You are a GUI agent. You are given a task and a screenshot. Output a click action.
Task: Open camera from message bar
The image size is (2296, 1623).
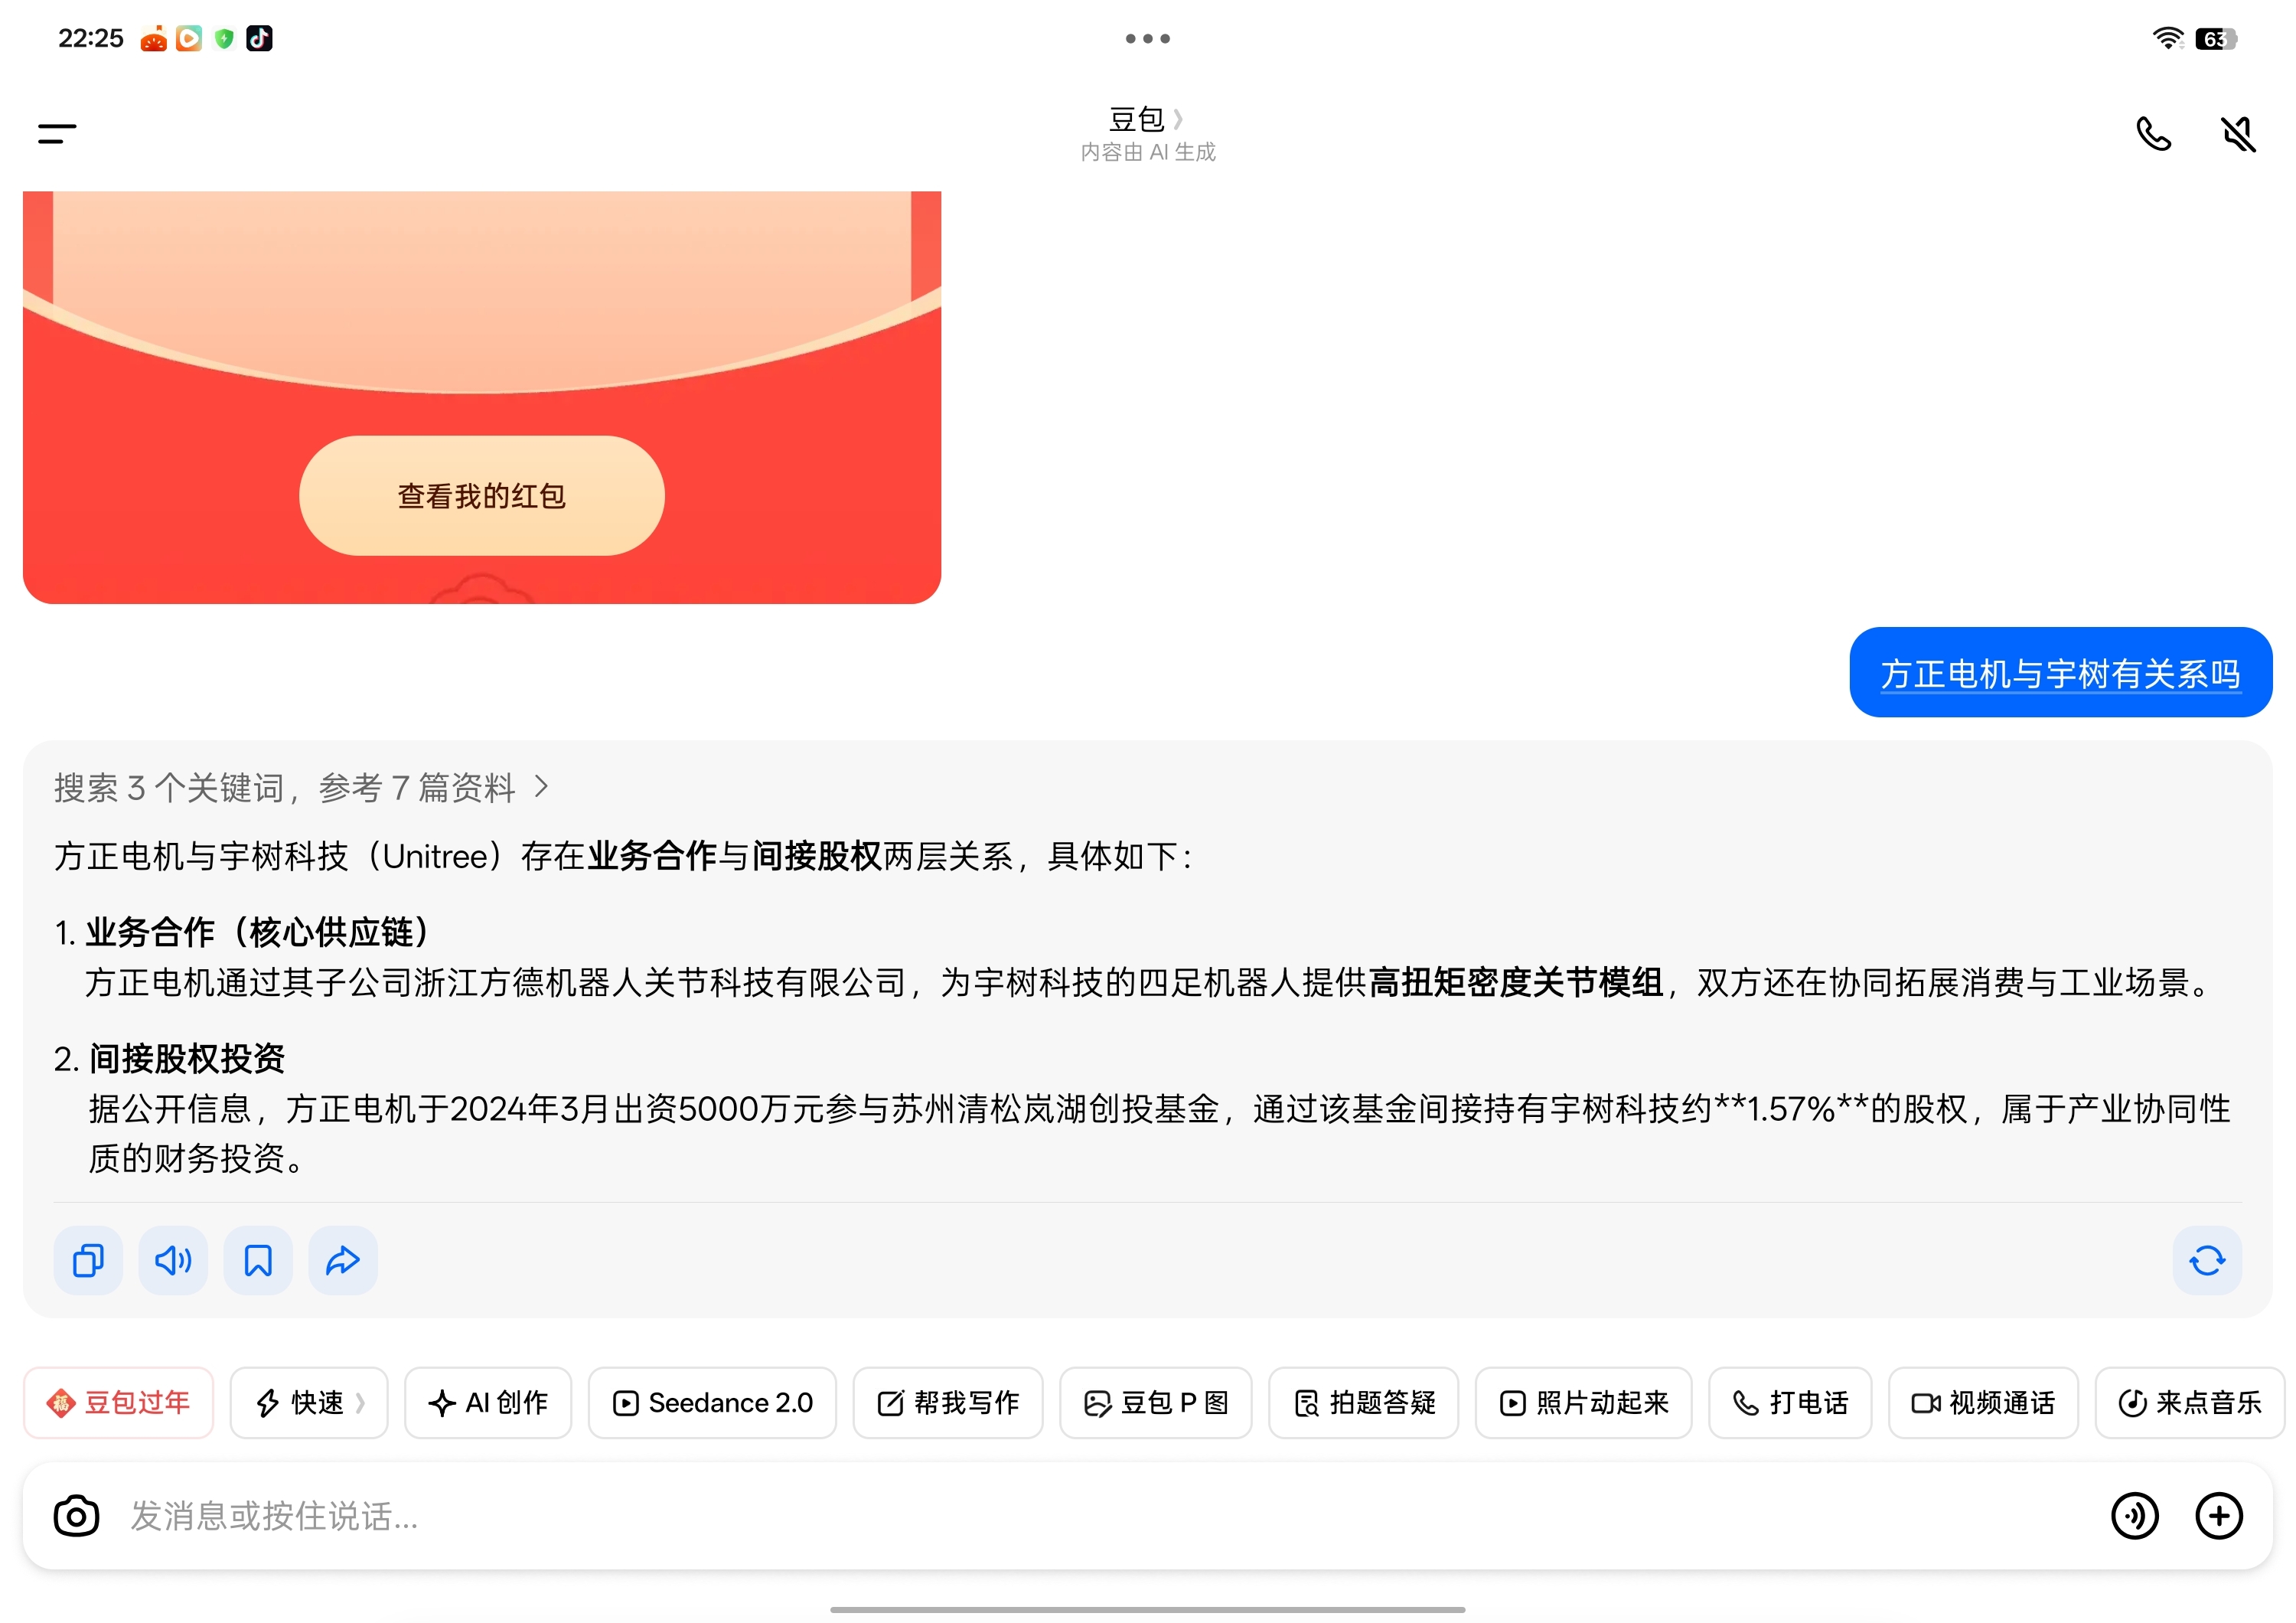(76, 1516)
